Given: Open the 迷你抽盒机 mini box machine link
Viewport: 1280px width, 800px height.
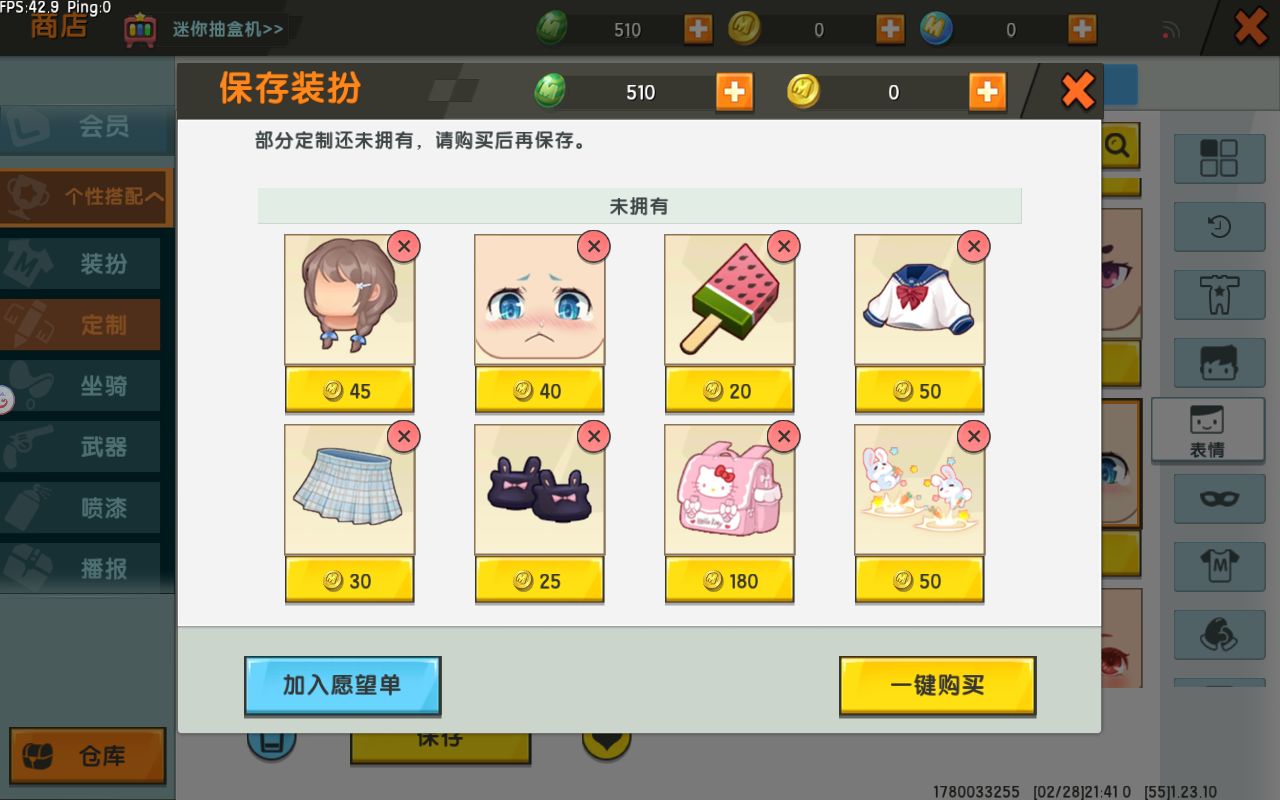Looking at the screenshot, I should coord(228,29).
